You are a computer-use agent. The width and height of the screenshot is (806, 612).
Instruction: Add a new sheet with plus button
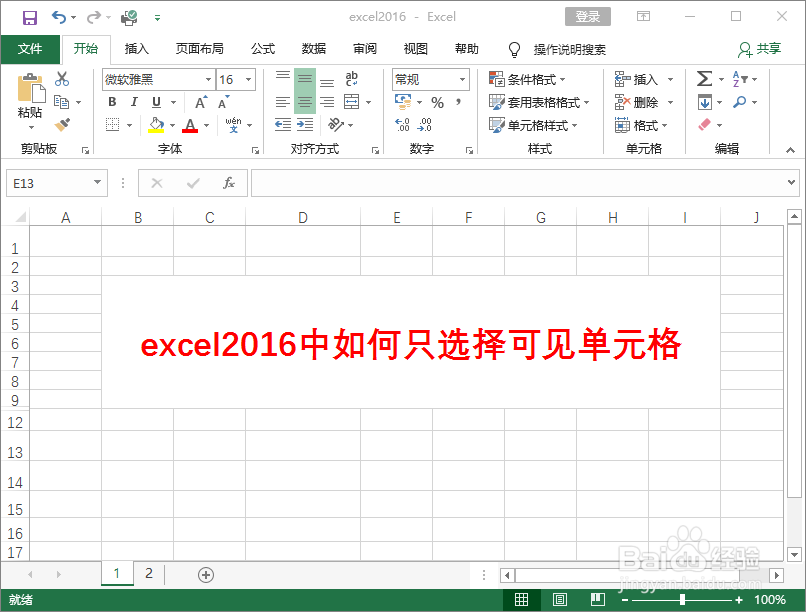[x=206, y=574]
